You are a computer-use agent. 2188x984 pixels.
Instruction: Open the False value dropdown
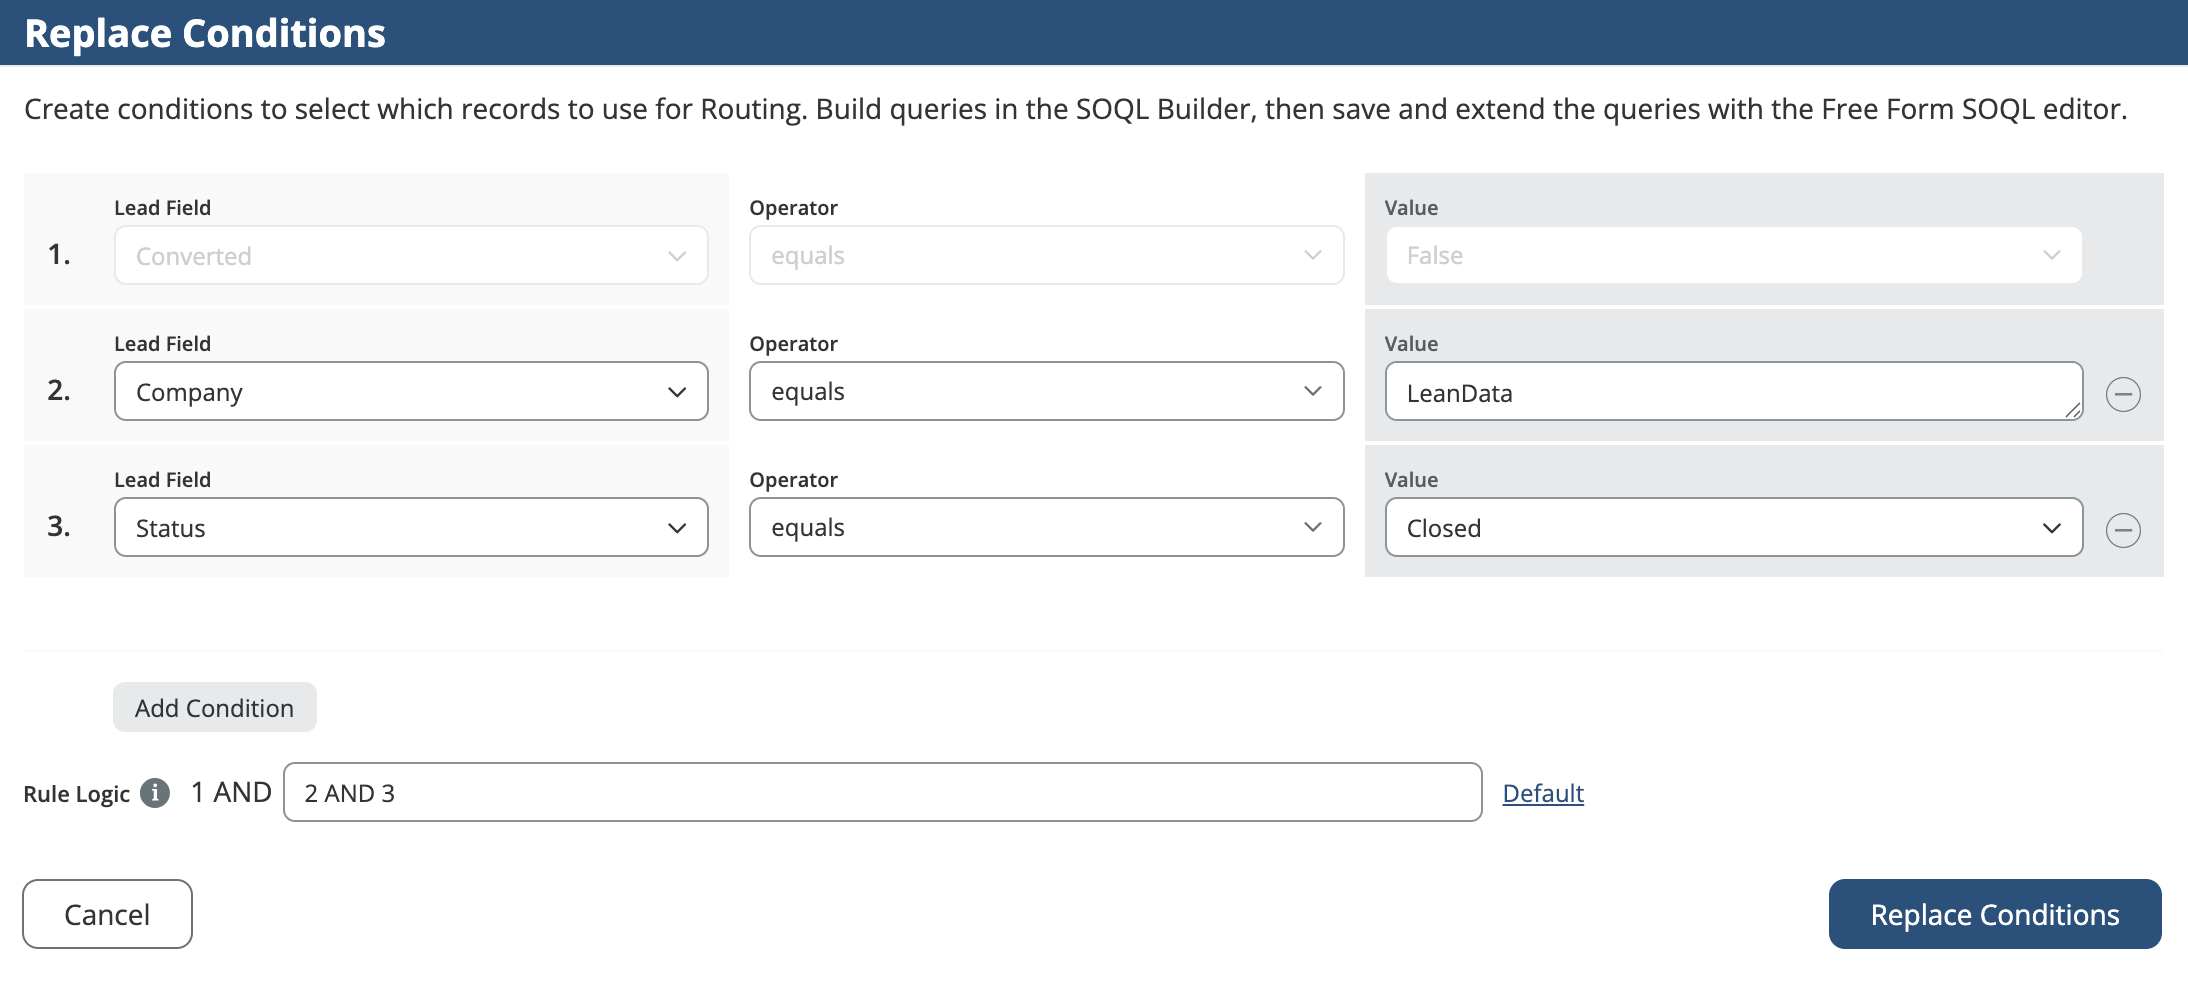coord(1734,255)
